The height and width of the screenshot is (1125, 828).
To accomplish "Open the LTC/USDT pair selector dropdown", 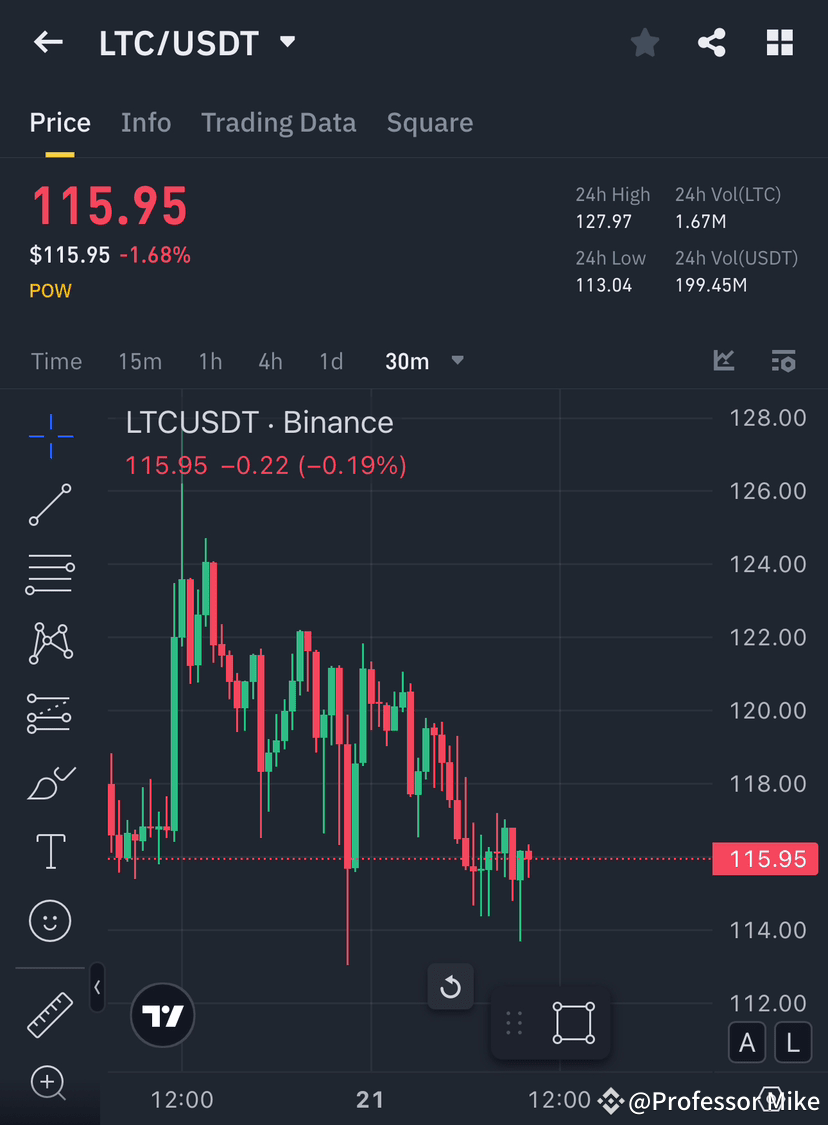I will 287,42.
